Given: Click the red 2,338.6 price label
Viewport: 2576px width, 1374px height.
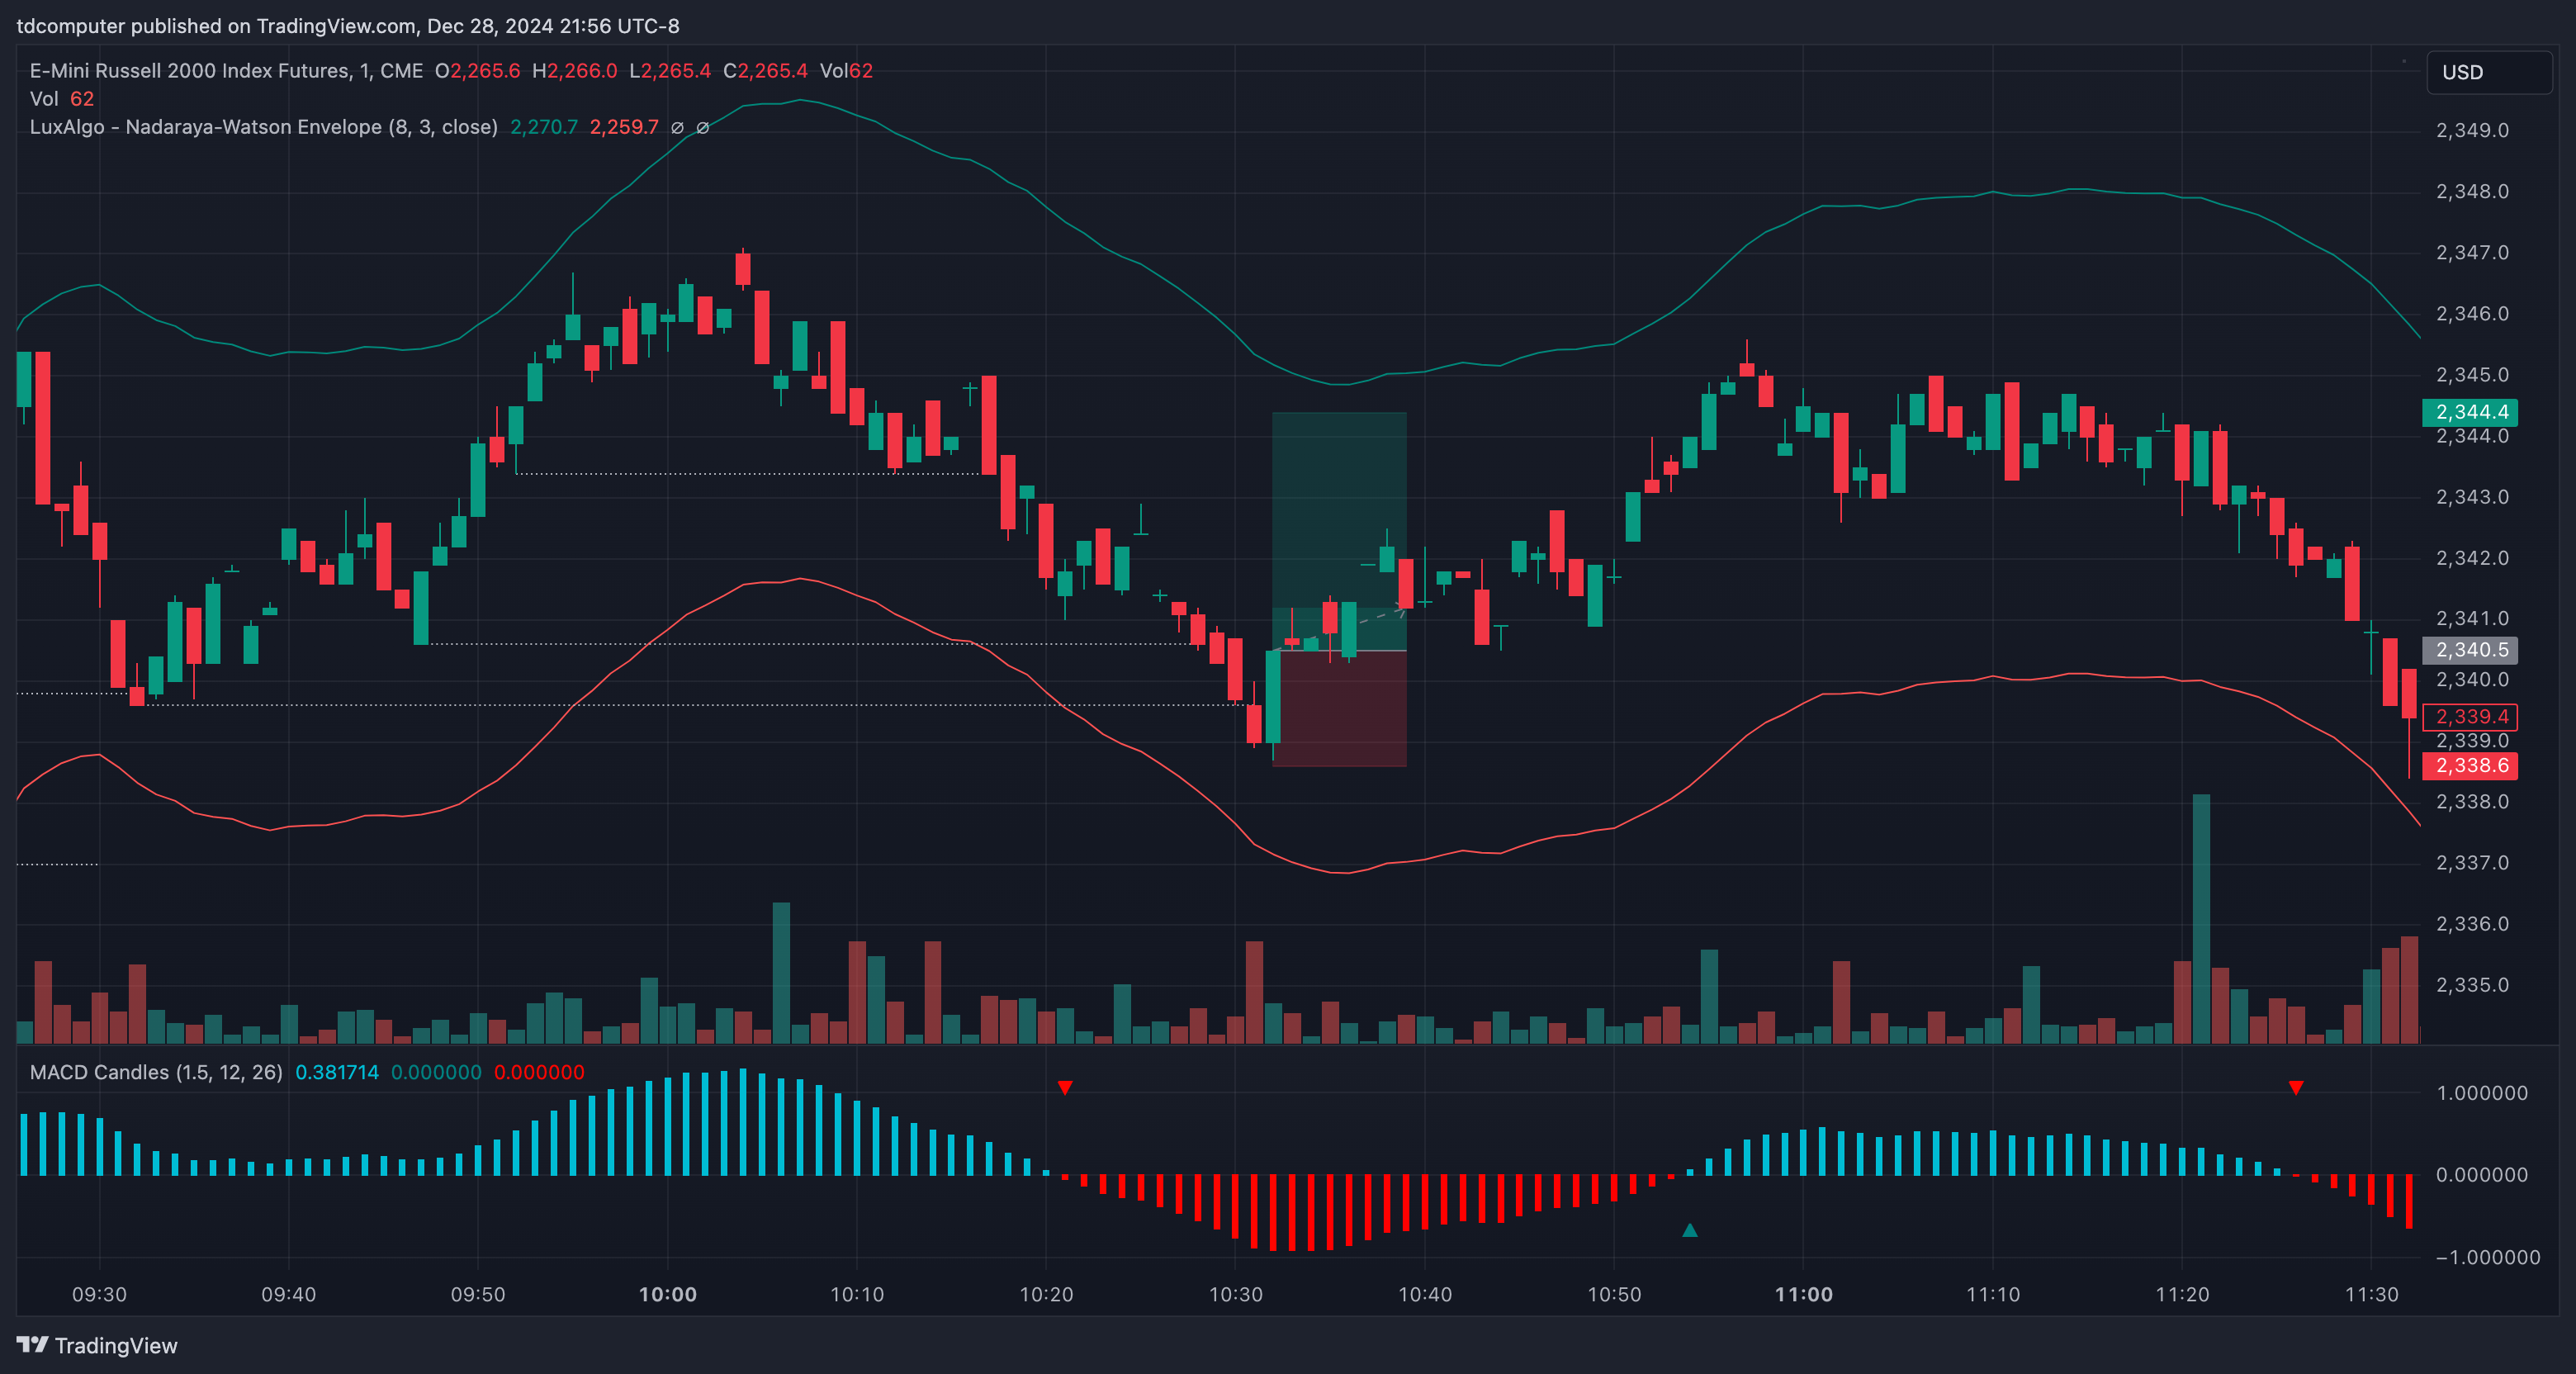Looking at the screenshot, I should click(x=2470, y=766).
